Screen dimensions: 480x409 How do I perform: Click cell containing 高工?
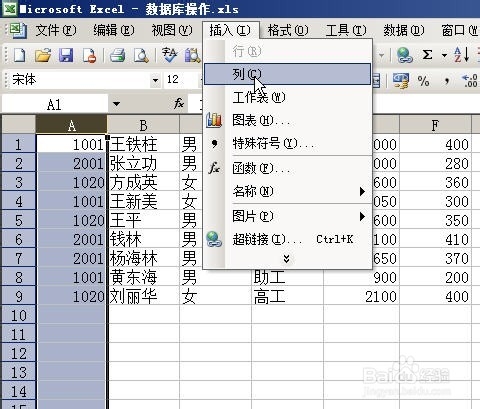click(287, 296)
